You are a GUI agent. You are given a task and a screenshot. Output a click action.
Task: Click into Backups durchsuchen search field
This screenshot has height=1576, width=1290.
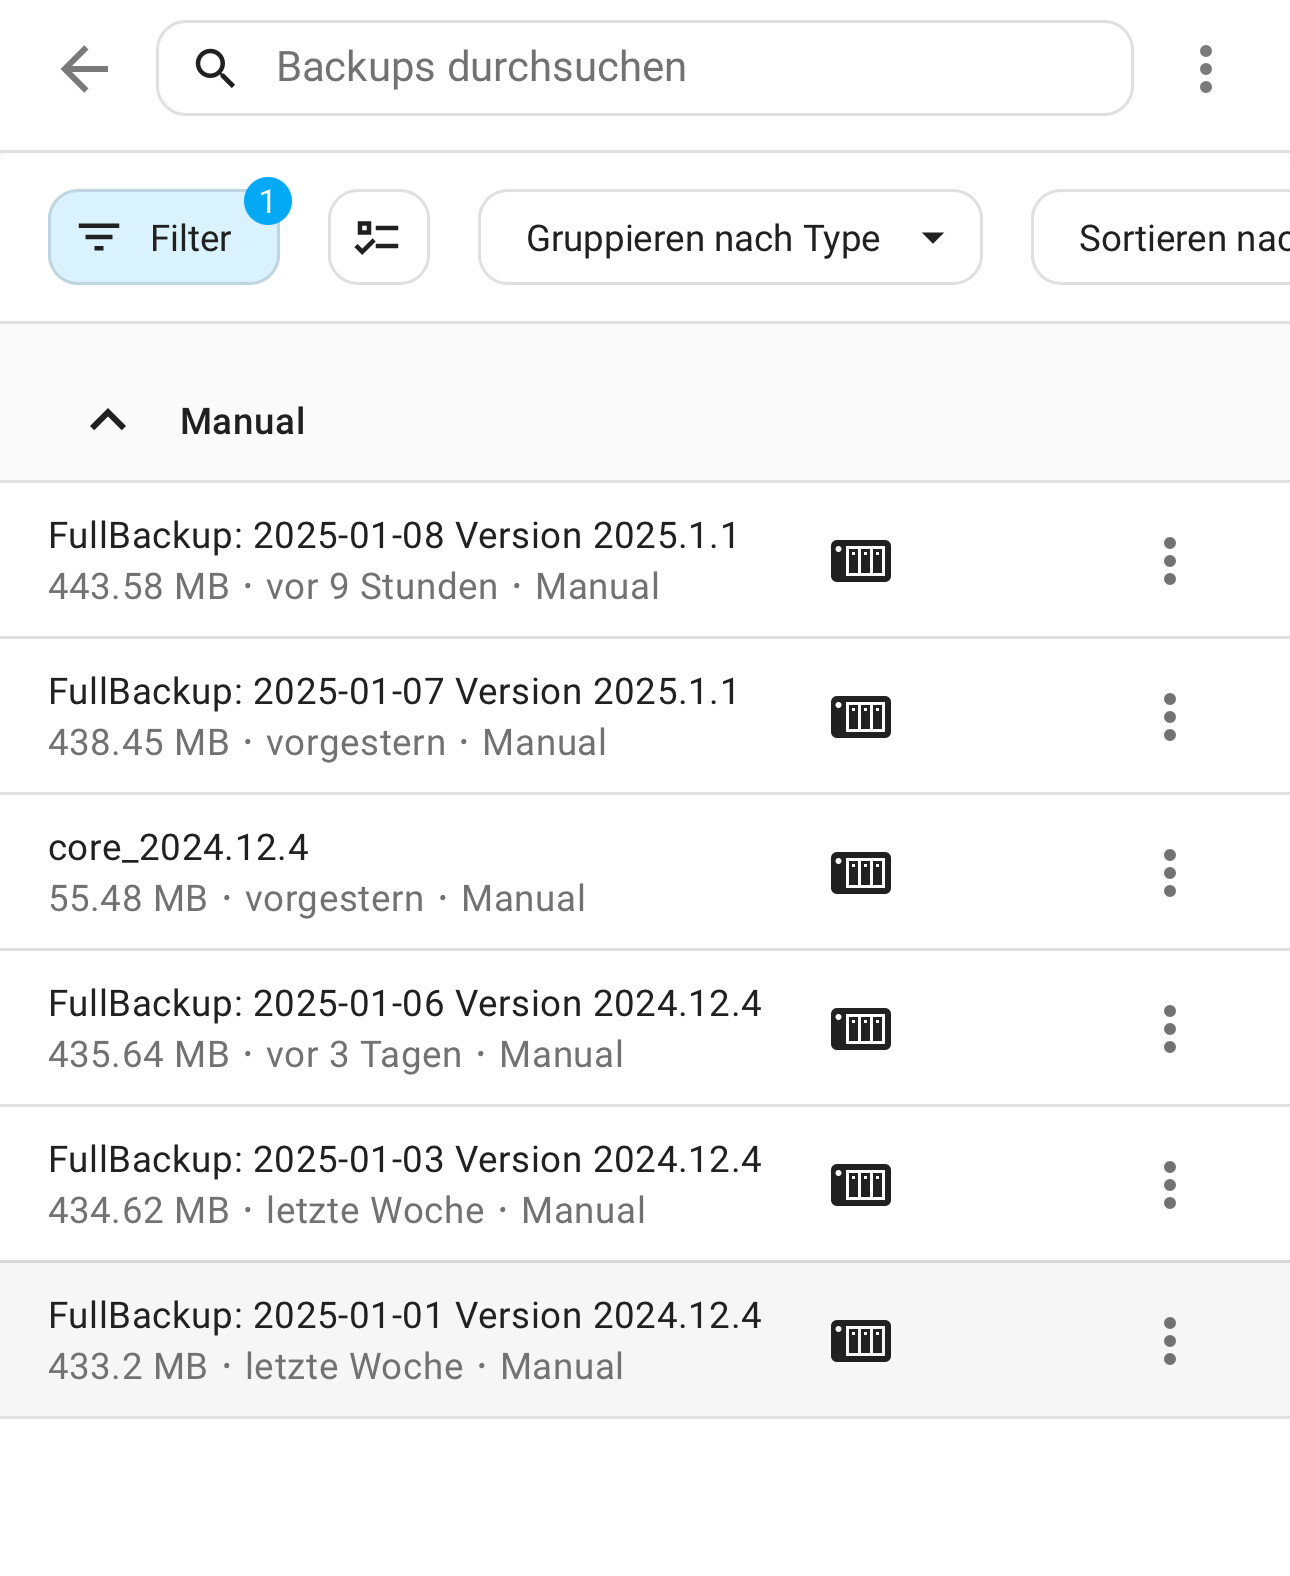pyautogui.click(x=645, y=68)
